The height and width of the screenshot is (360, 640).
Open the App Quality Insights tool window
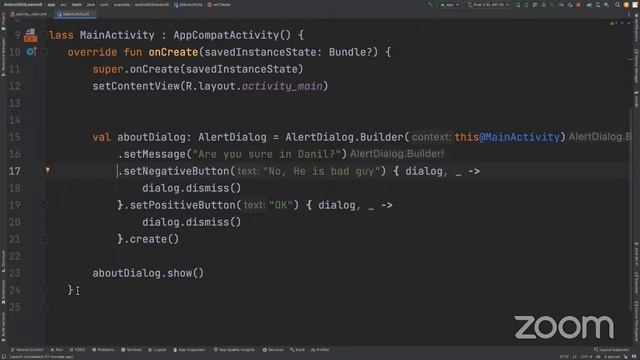point(234,350)
